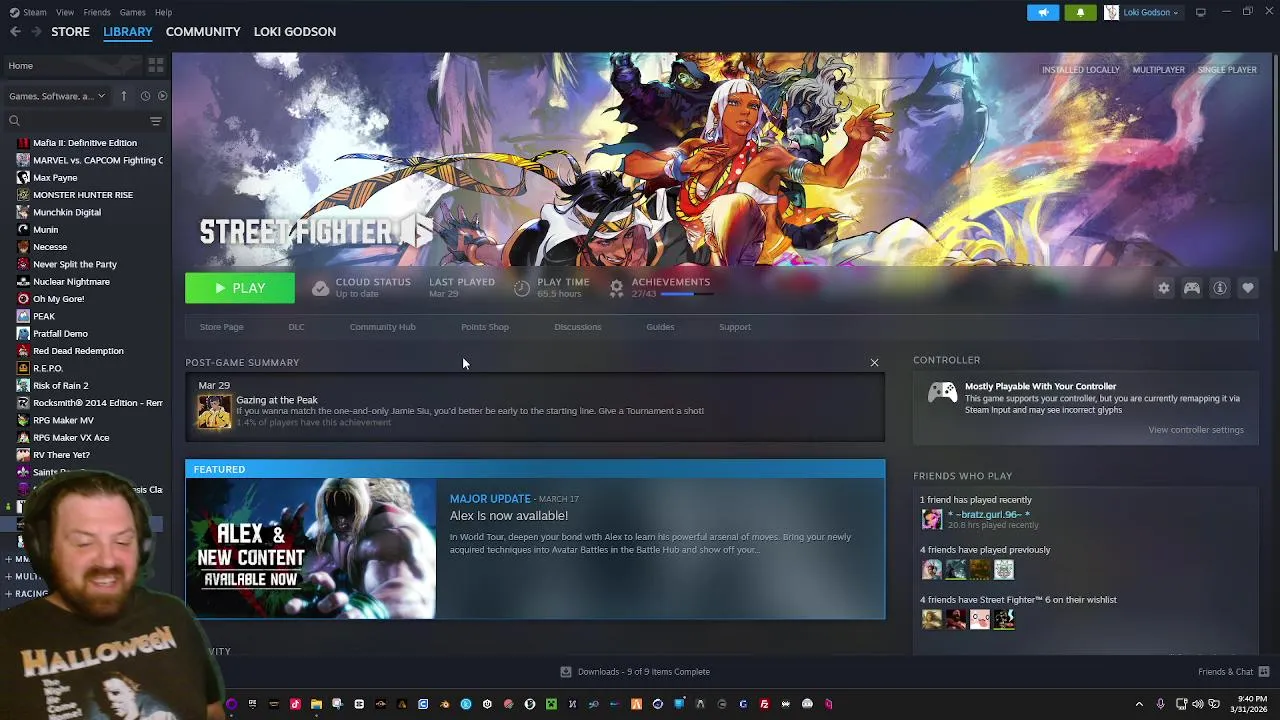Open the library grid view icon

155,66
